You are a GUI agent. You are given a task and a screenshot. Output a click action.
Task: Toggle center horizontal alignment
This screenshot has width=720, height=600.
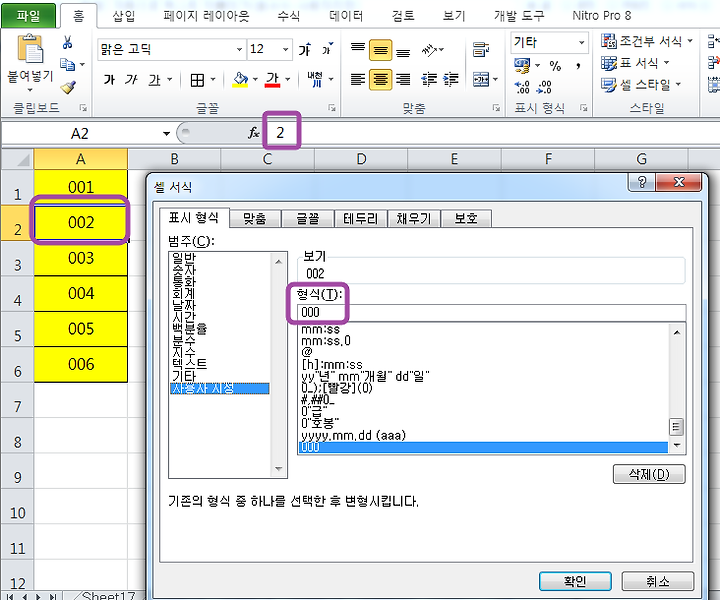(x=381, y=79)
